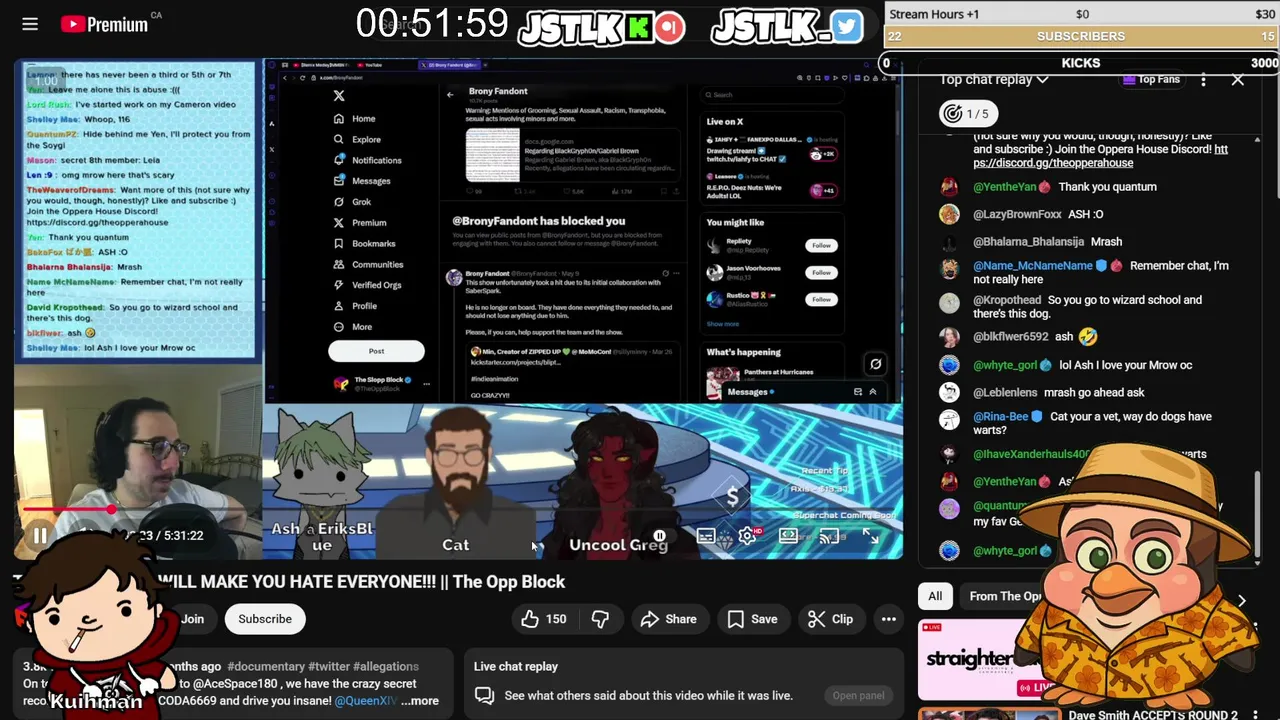Click the Share button
This screenshot has width=1280, height=720.
(x=668, y=619)
